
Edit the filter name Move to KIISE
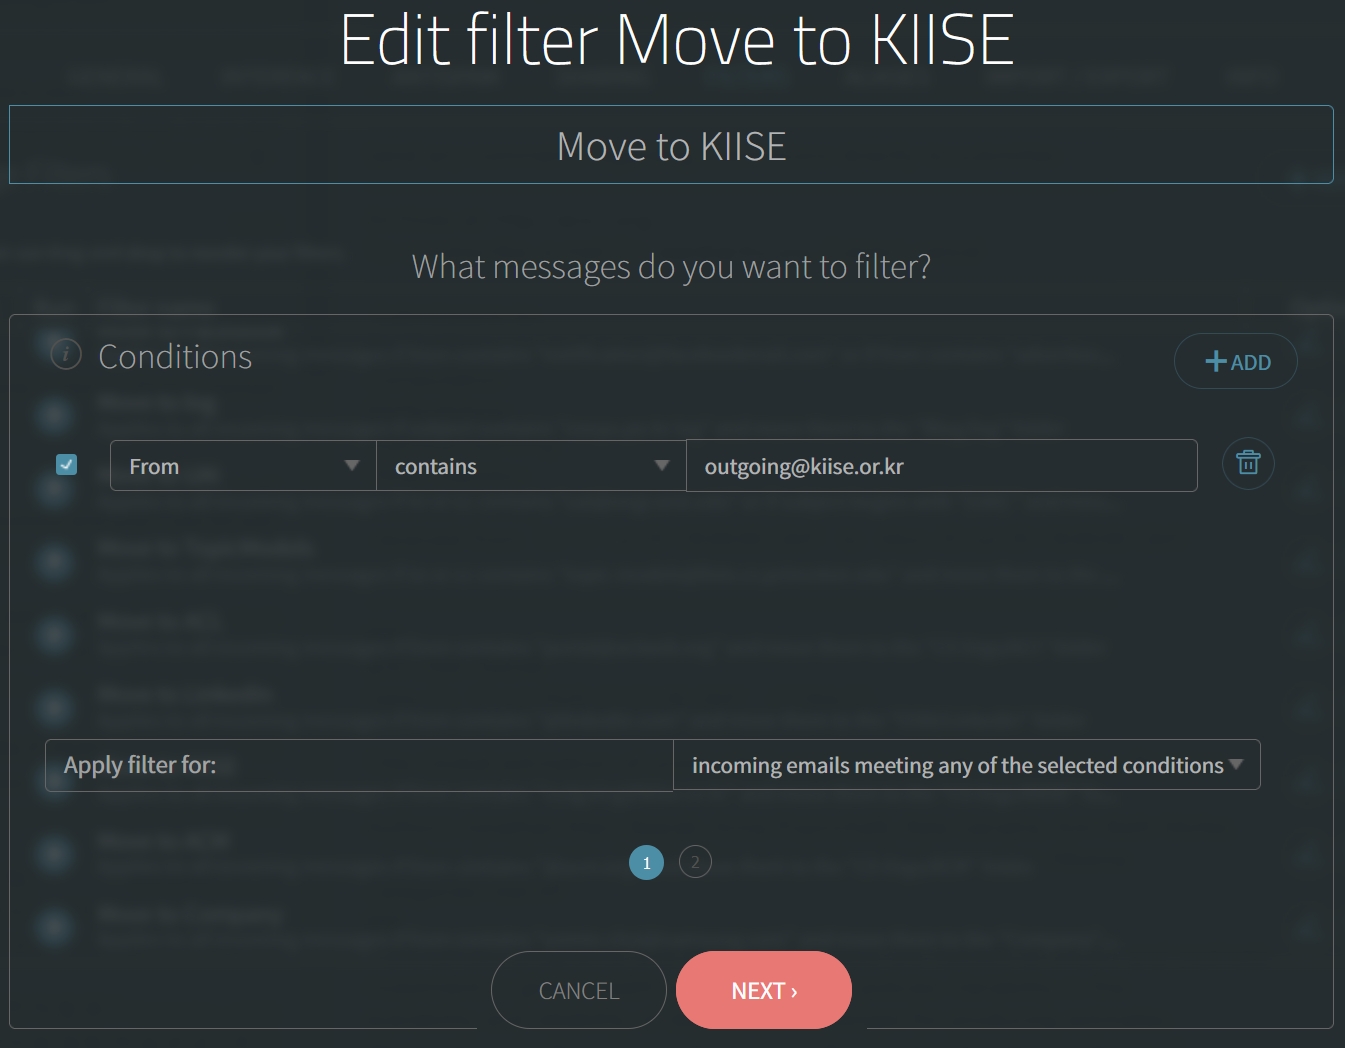671,145
